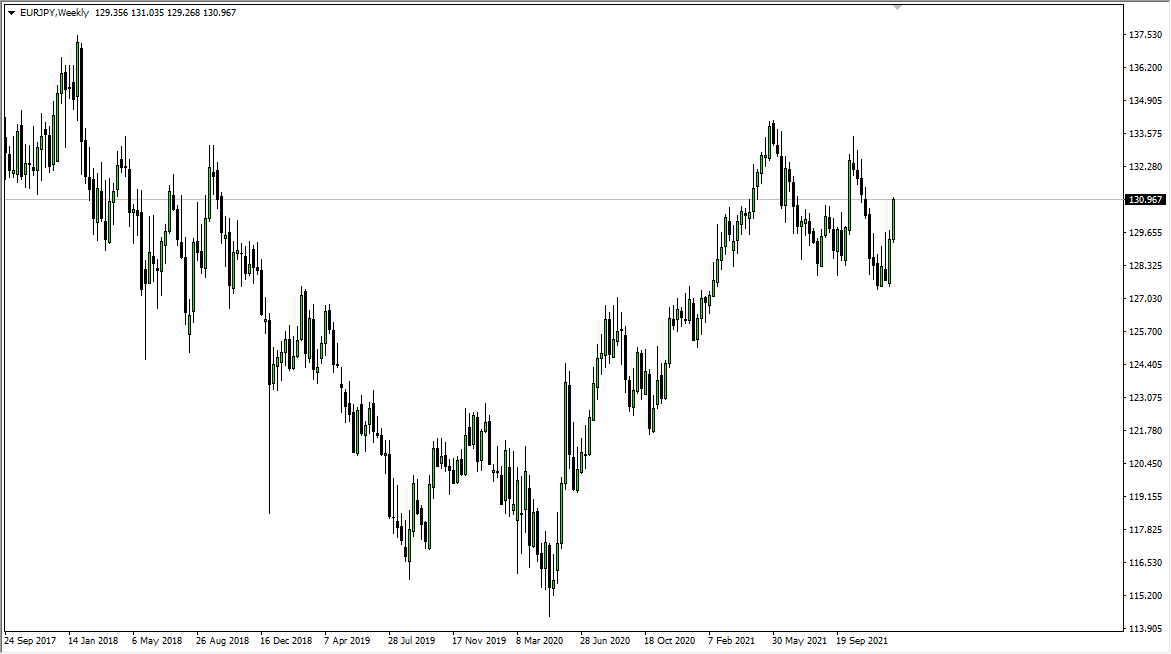This screenshot has height=654, width=1171.
Task: Select the rightmost latest weekly candle
Action: (x=894, y=220)
